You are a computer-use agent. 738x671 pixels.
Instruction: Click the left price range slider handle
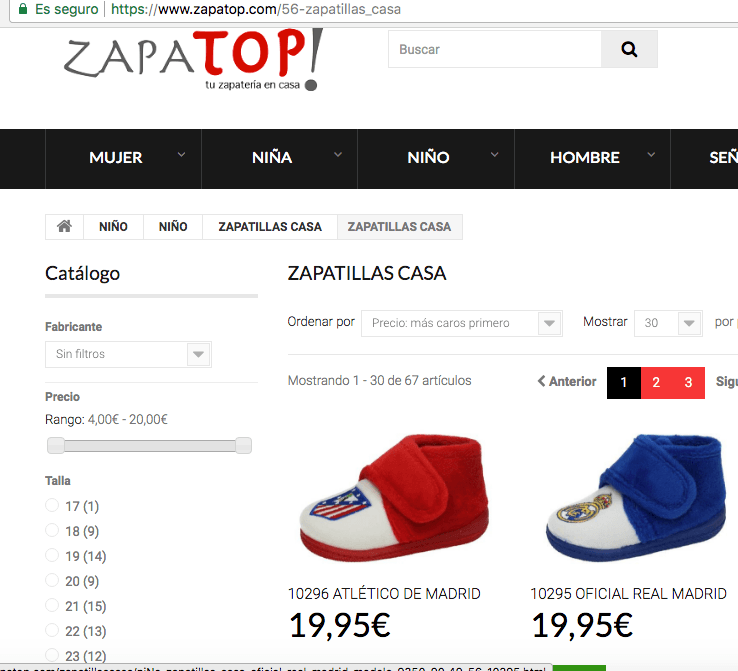(x=56, y=445)
